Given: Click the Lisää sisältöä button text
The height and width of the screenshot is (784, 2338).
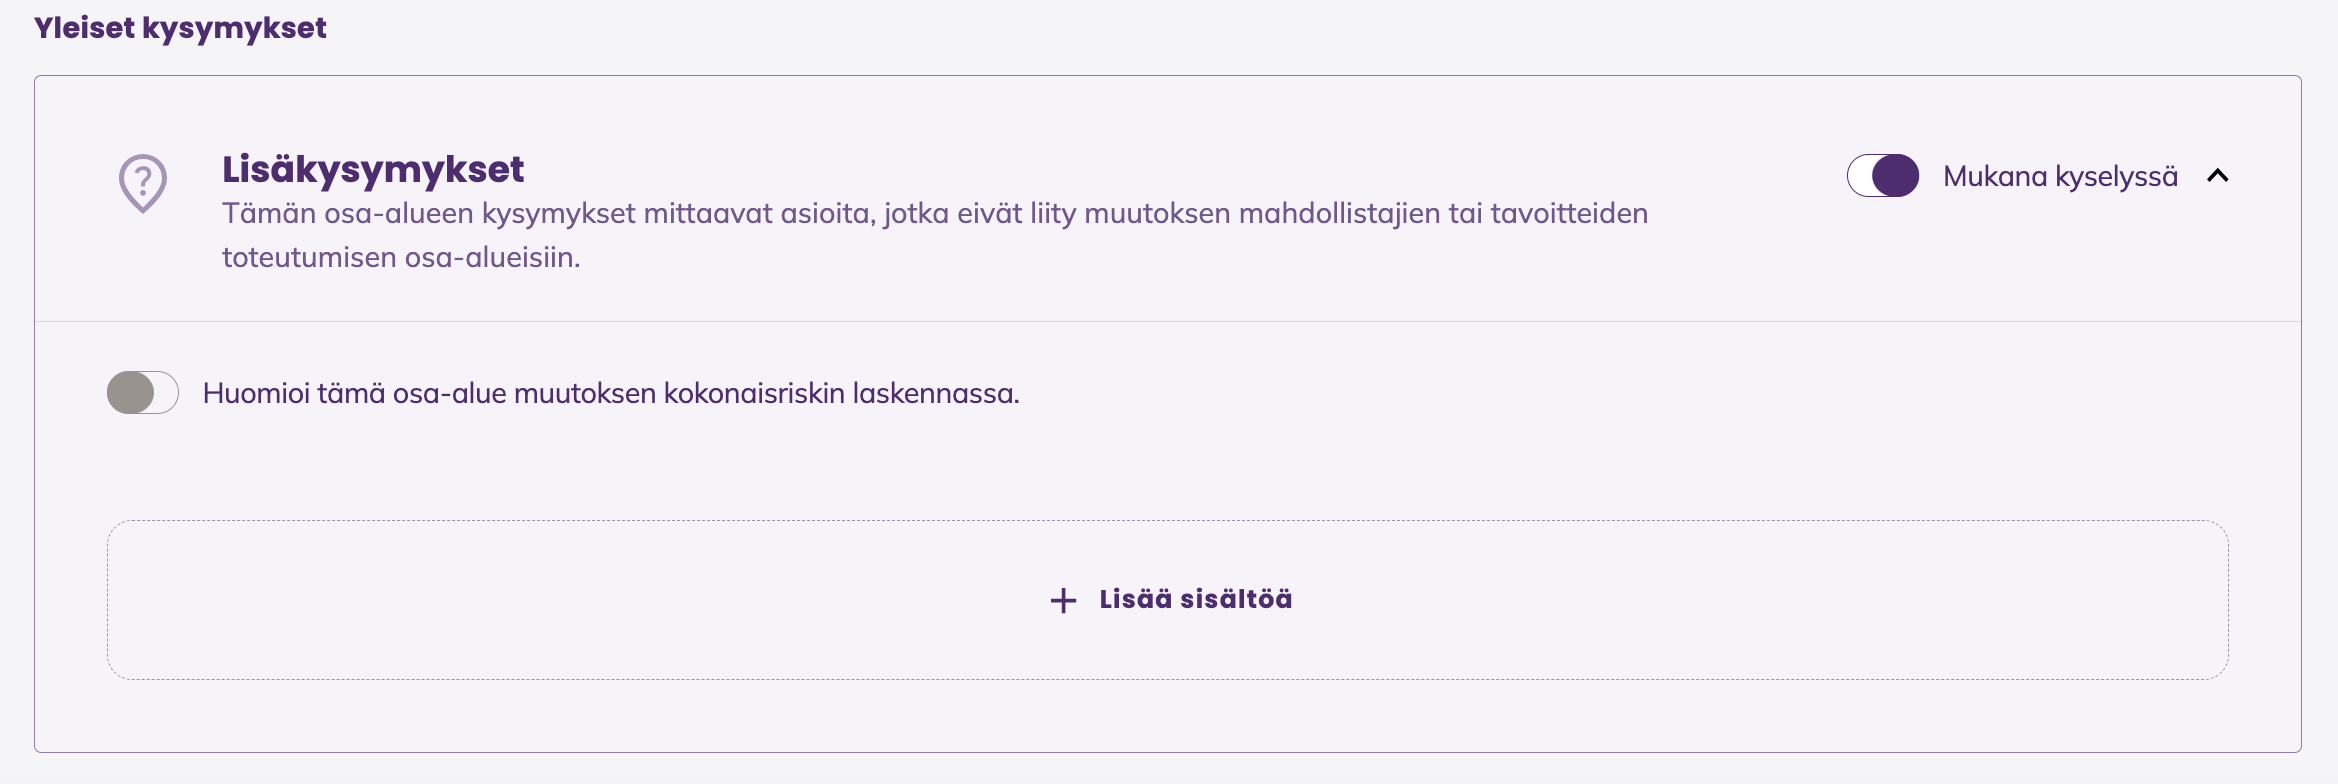Looking at the screenshot, I should (x=1196, y=599).
